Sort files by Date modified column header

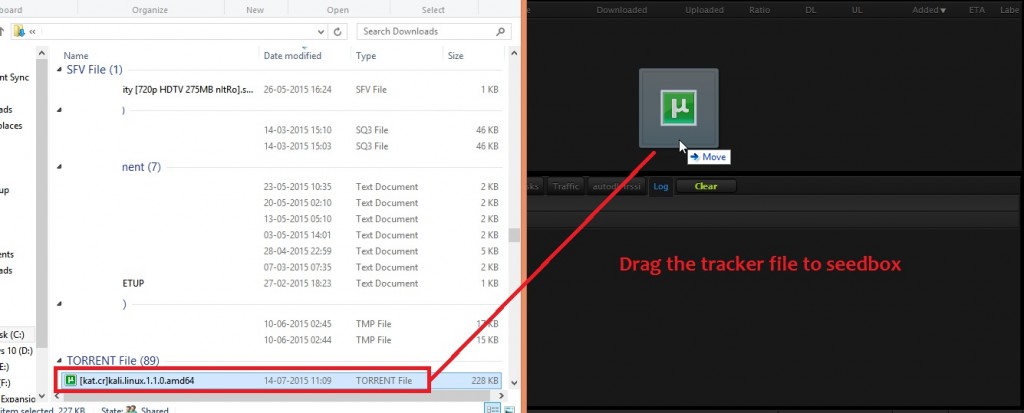pos(293,56)
